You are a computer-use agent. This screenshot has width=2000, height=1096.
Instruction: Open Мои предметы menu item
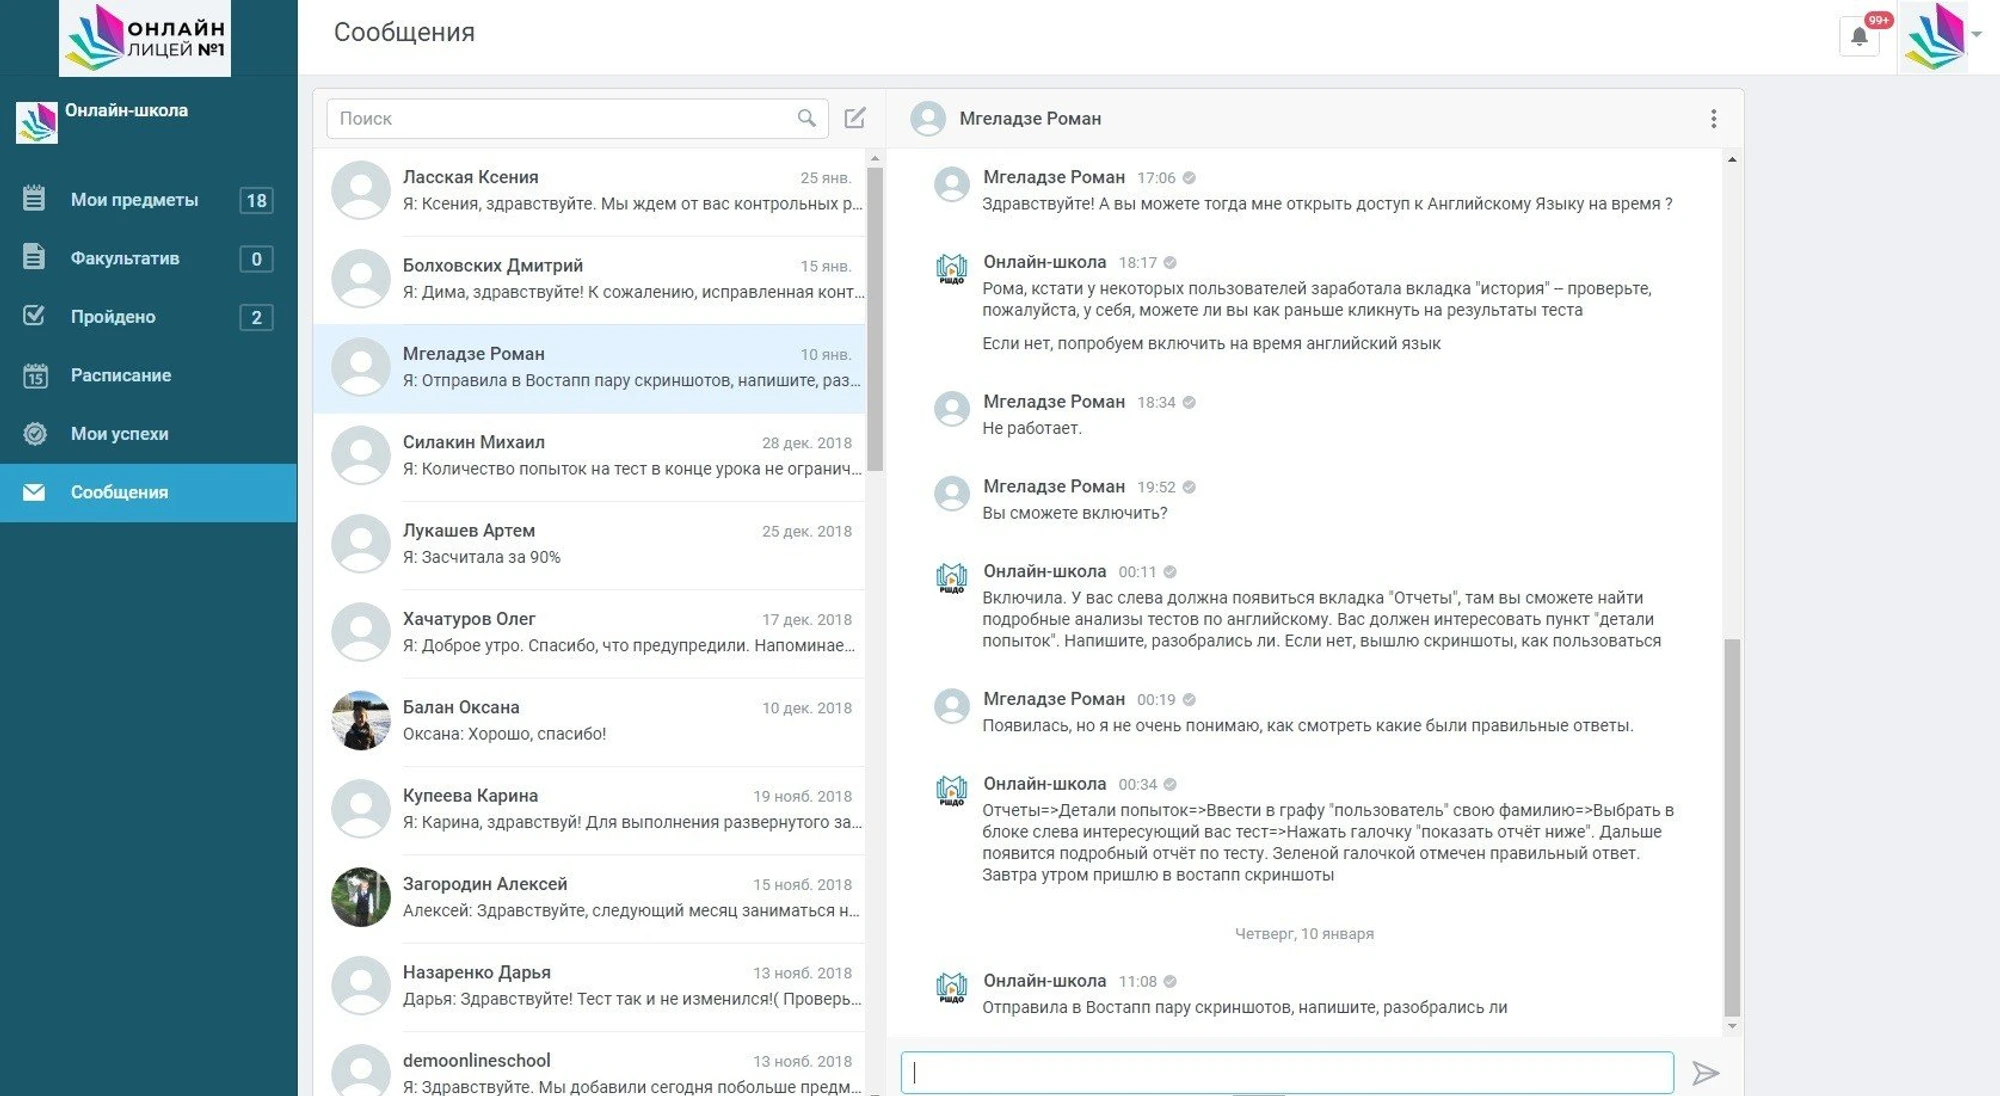pos(148,199)
